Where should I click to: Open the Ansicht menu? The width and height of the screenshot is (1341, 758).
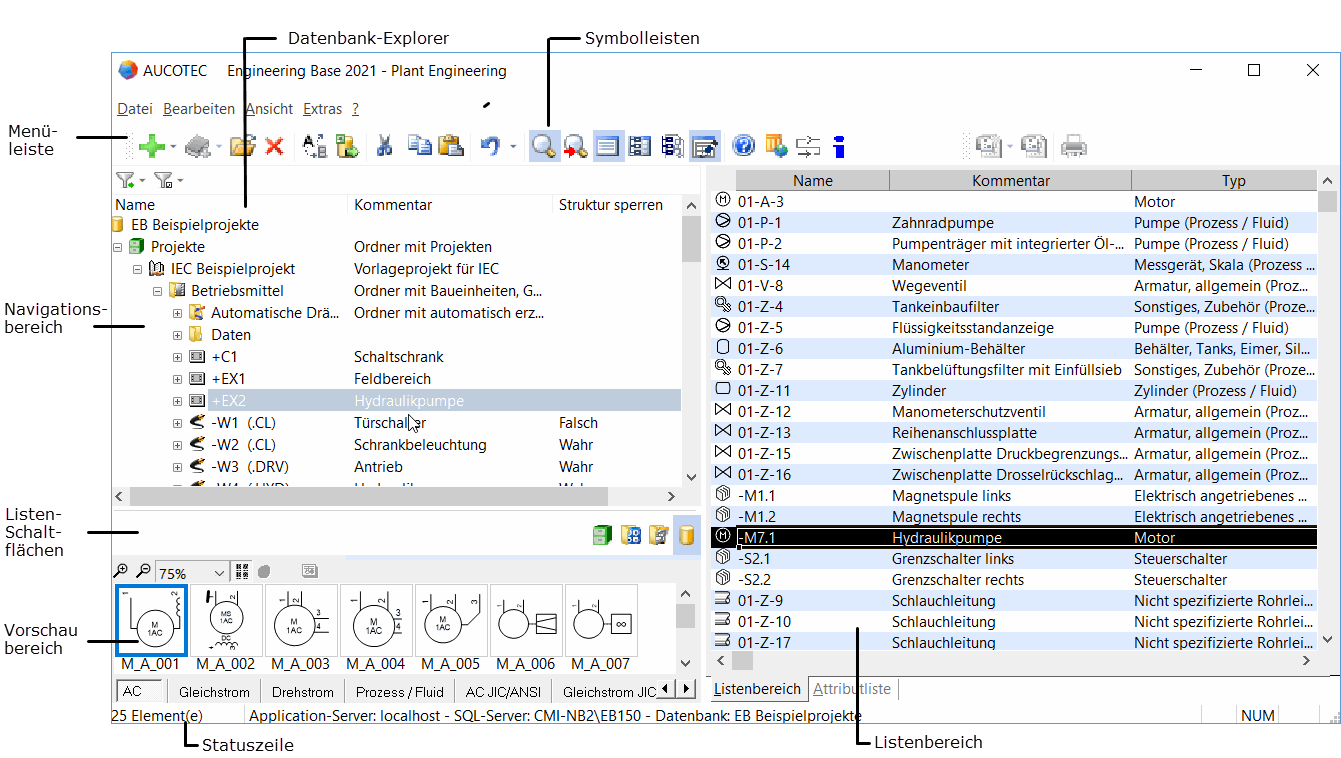tap(269, 109)
